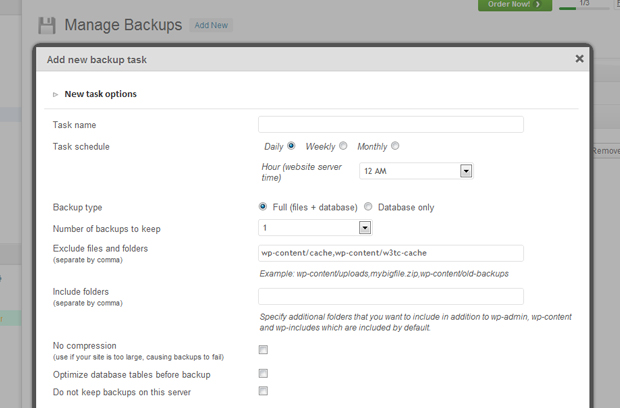Click the Manage Backups floppy disk icon
620x408 pixels.
click(x=47, y=24)
